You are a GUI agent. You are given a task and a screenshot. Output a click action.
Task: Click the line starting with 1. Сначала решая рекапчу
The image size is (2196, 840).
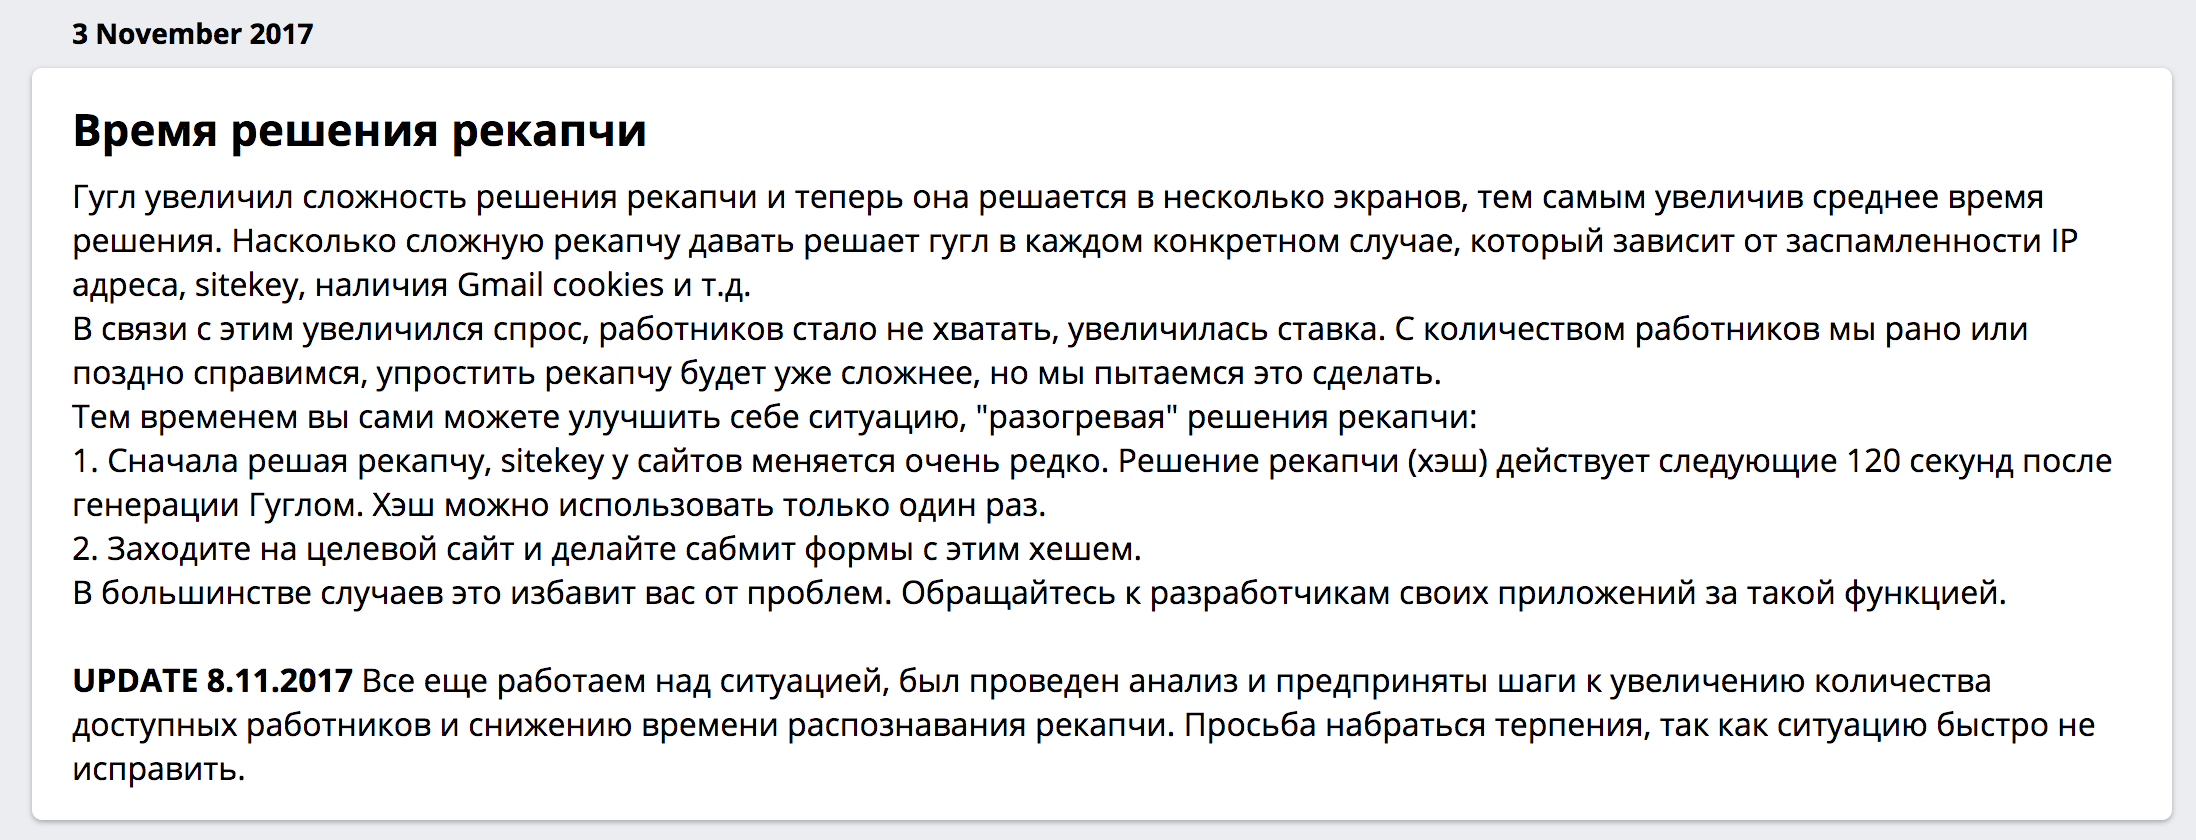[x=1092, y=483]
